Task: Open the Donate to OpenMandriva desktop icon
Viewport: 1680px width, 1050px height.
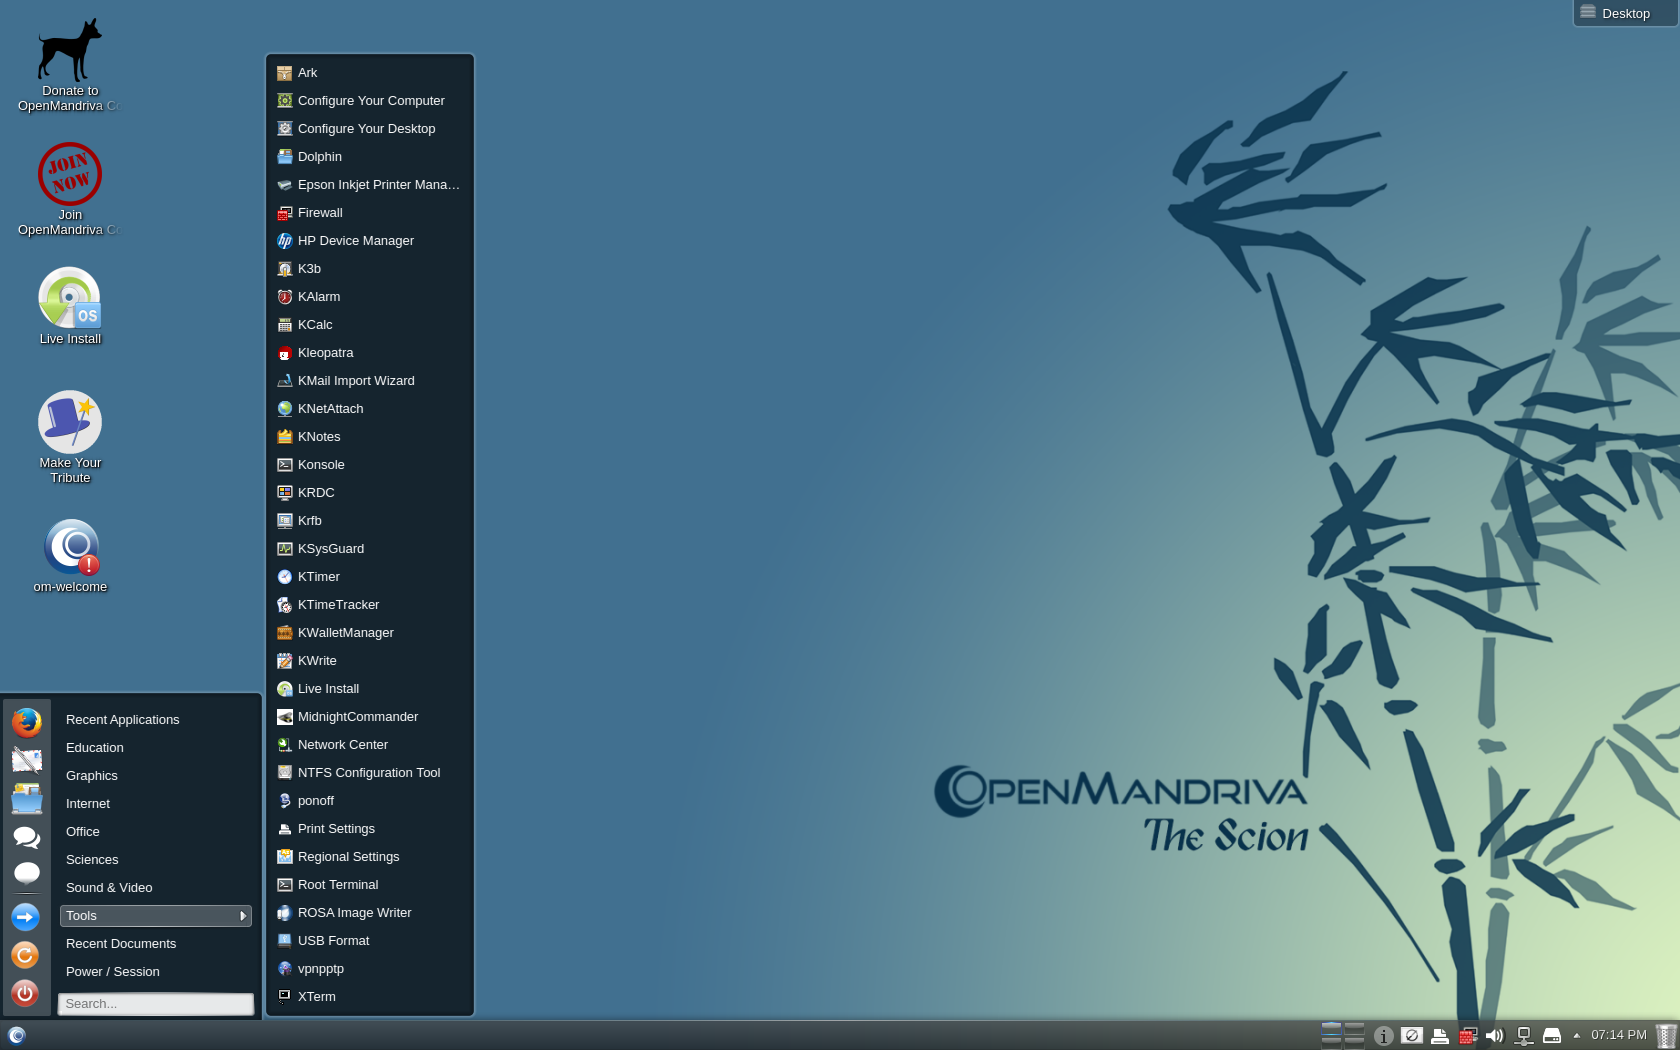Action: pos(70,65)
